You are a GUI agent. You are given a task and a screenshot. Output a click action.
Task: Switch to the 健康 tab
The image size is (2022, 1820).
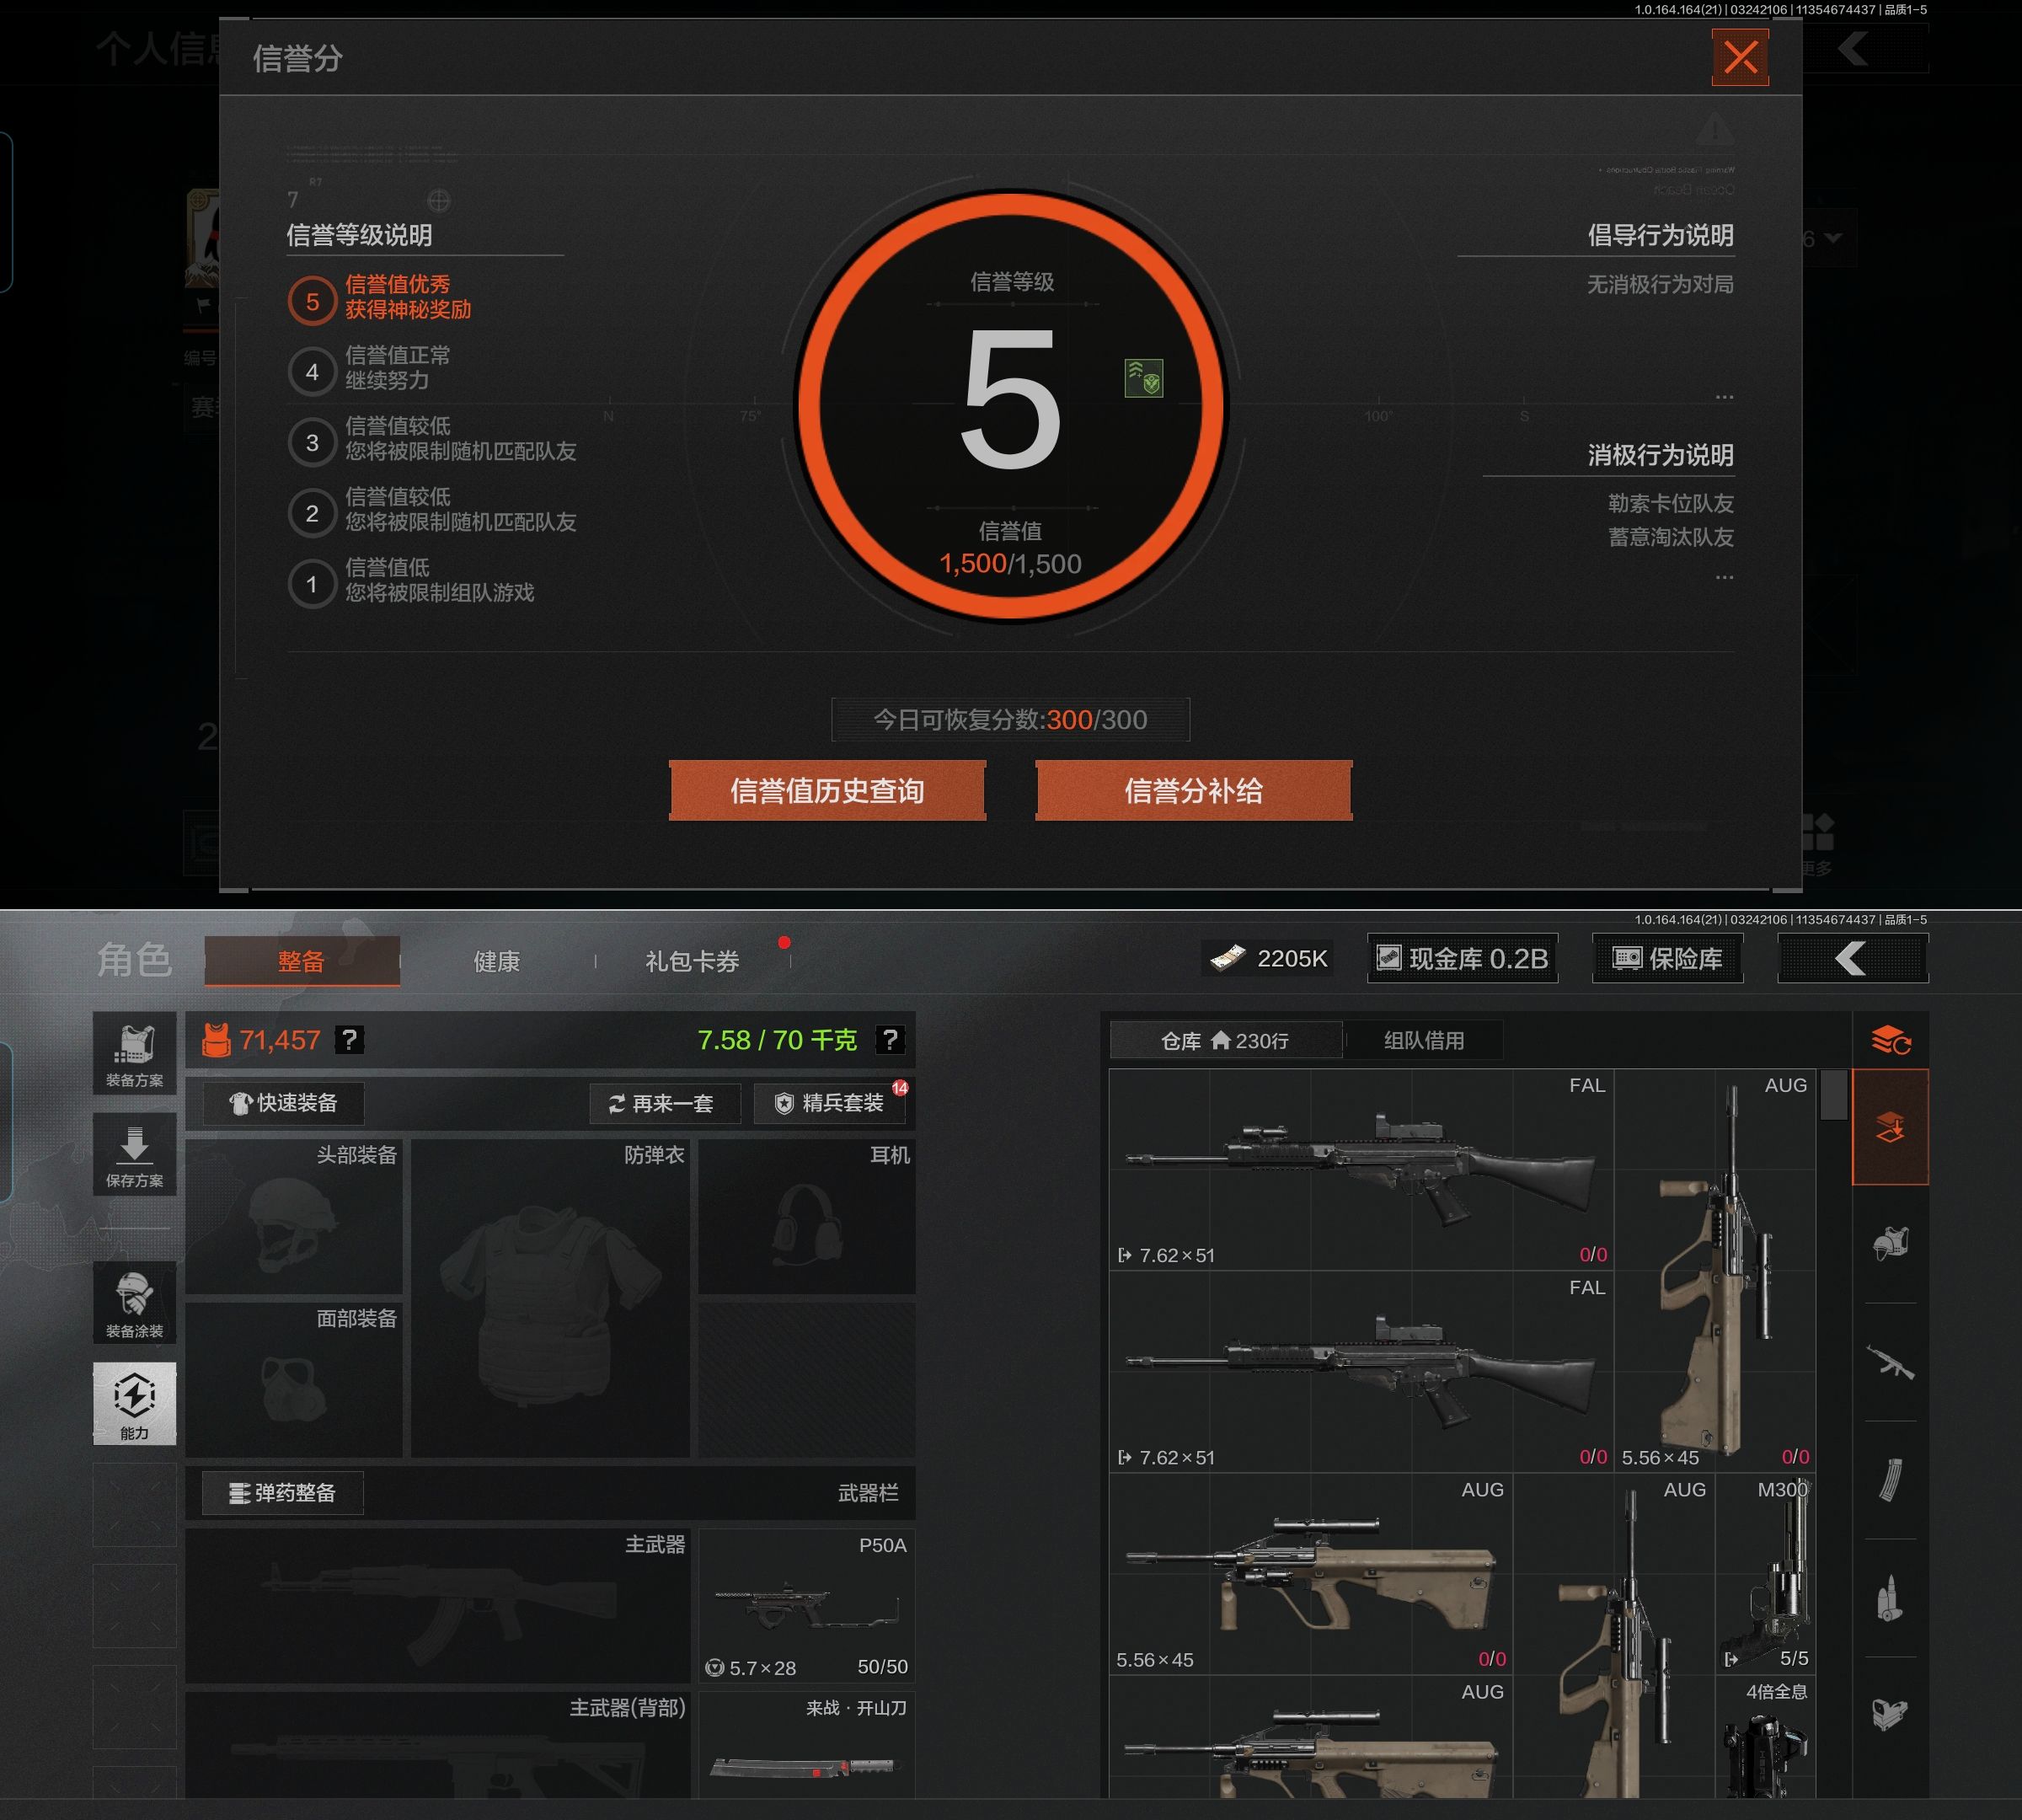(497, 961)
